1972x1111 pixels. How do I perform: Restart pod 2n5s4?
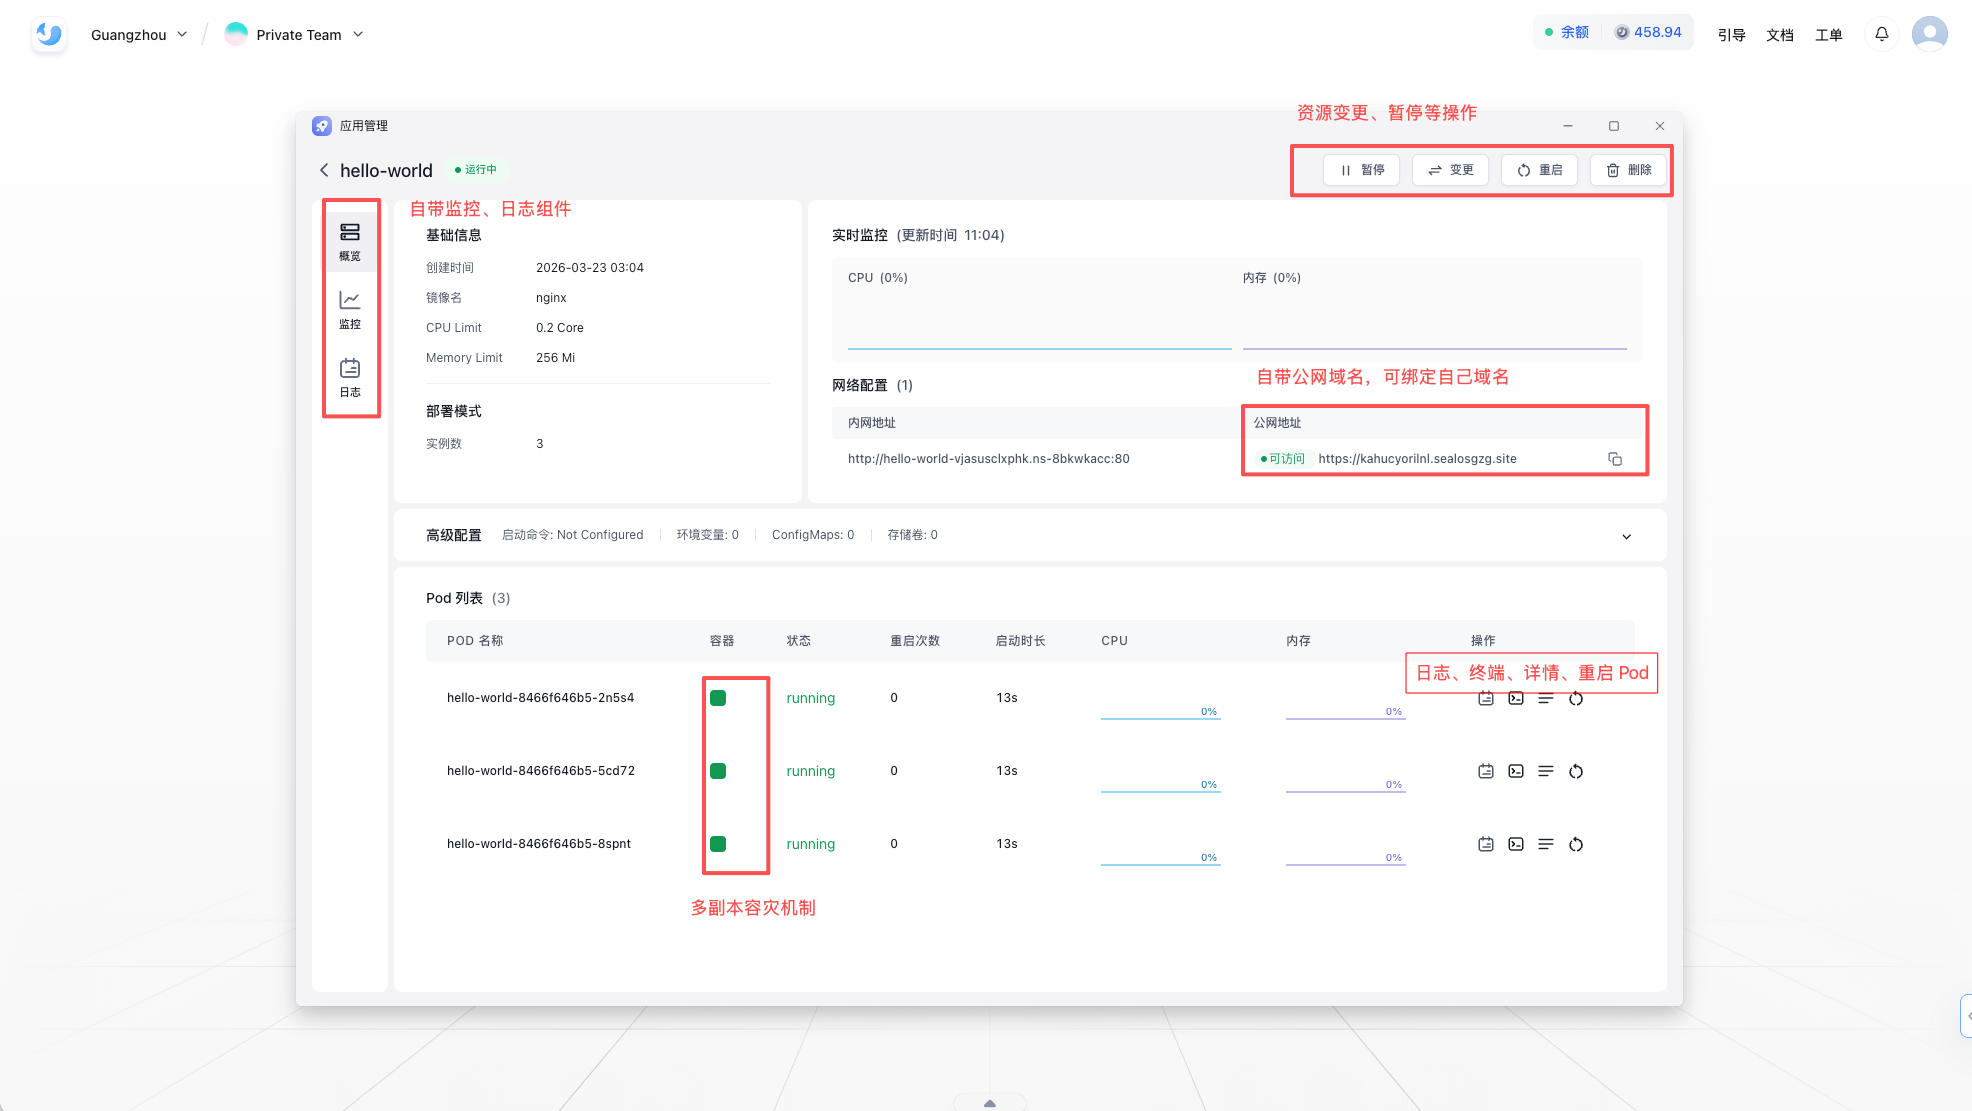pos(1576,698)
